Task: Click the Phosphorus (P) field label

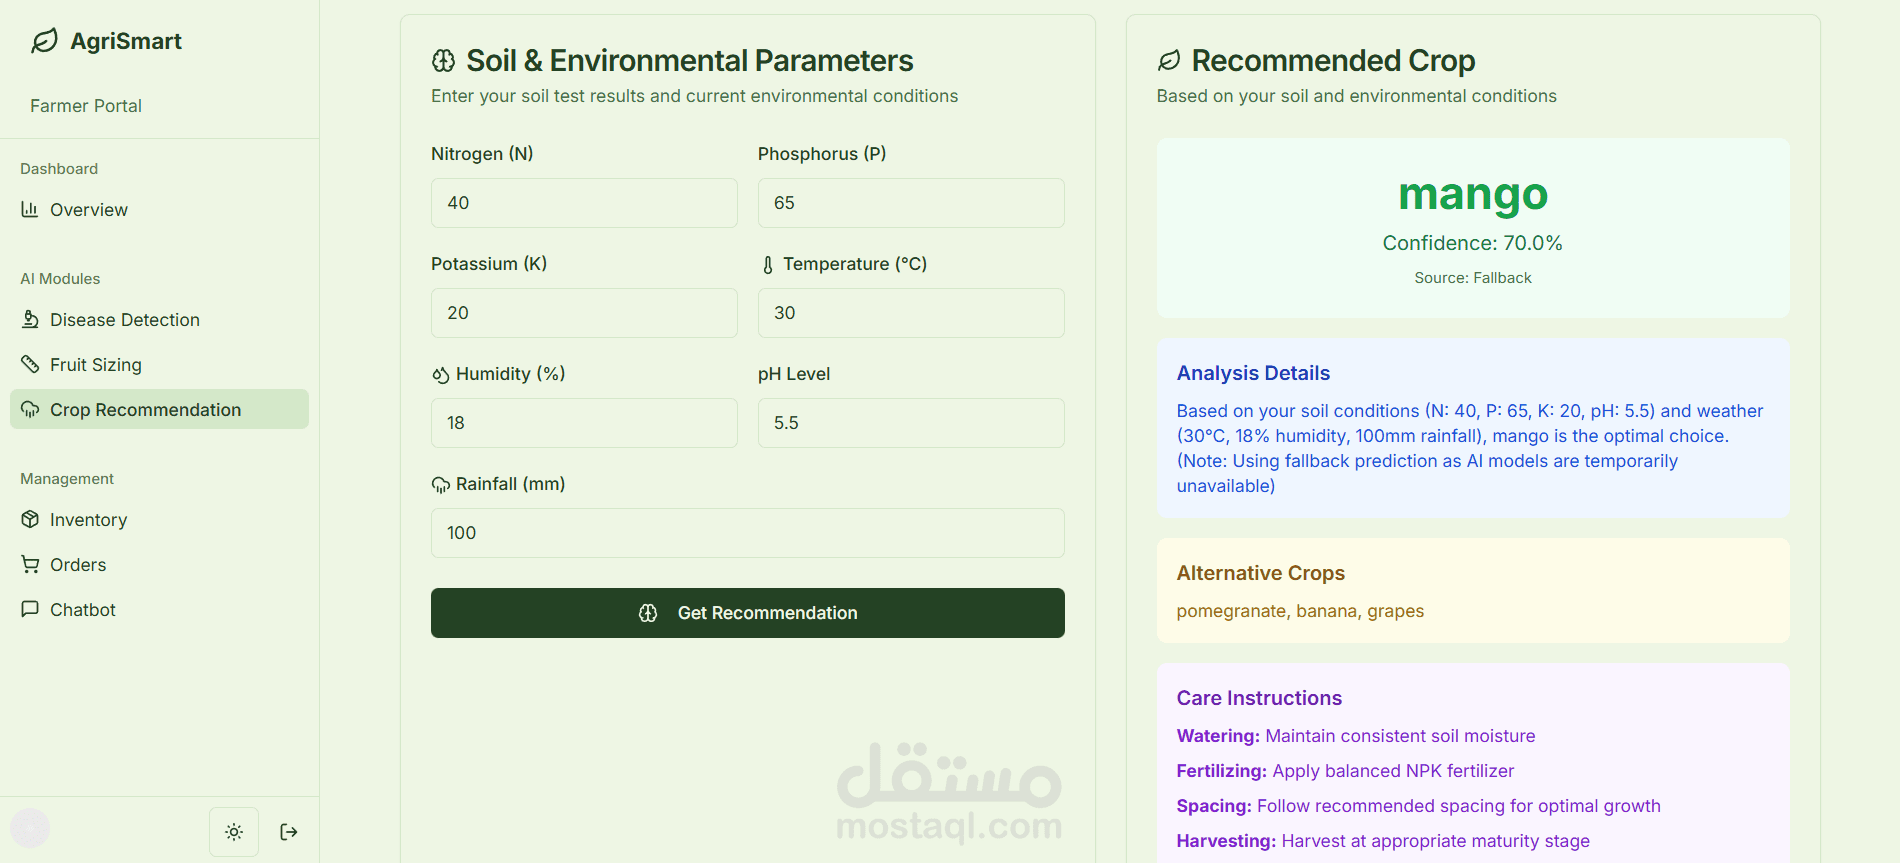Action: tap(822, 154)
